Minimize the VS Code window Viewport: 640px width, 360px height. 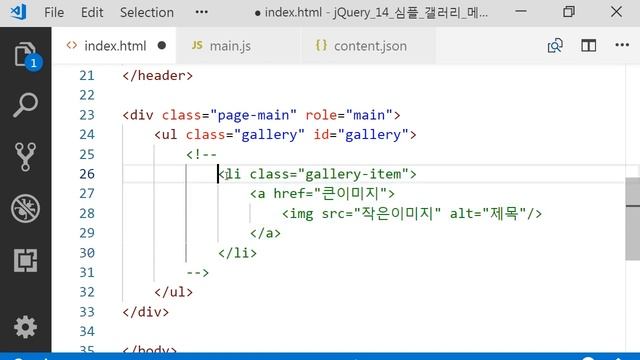pyautogui.click(x=521, y=11)
